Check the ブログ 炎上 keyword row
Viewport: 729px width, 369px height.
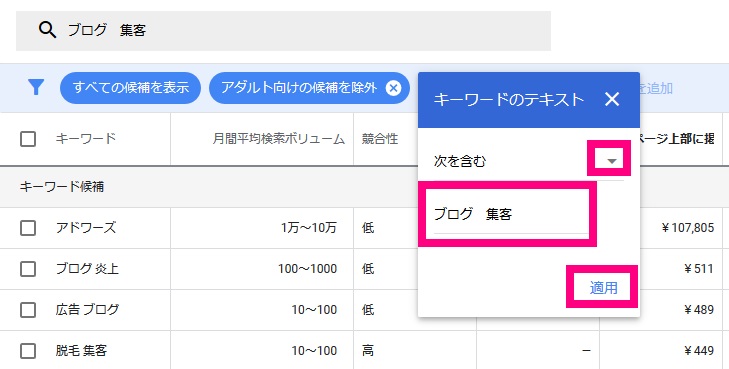pos(28,269)
